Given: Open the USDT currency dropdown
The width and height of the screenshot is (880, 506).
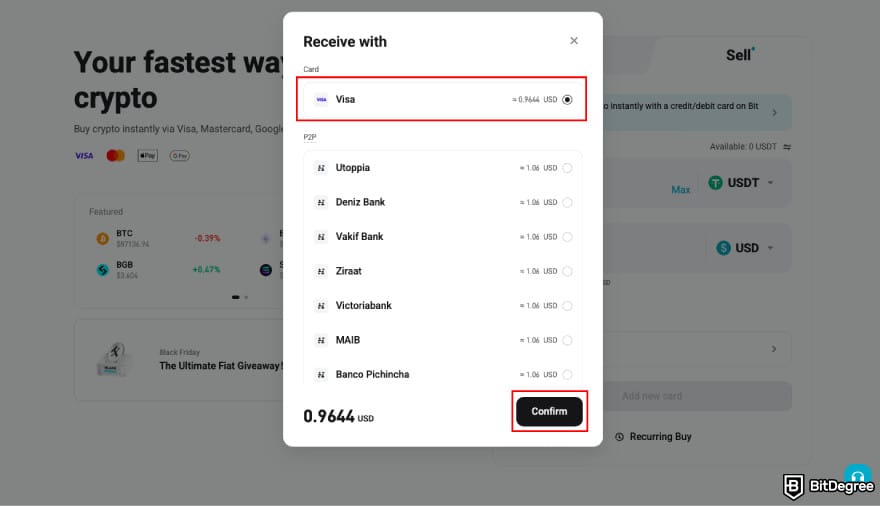Looking at the screenshot, I should [x=741, y=183].
